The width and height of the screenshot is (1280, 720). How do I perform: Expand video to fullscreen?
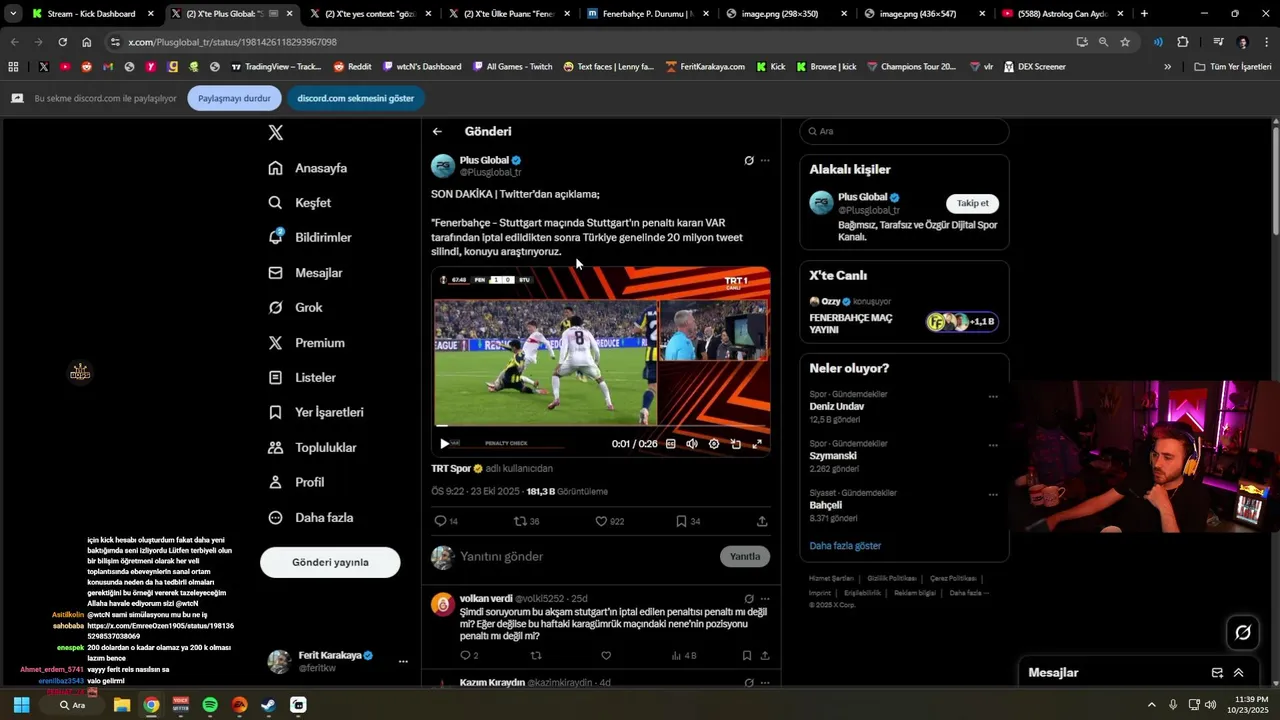coord(757,444)
